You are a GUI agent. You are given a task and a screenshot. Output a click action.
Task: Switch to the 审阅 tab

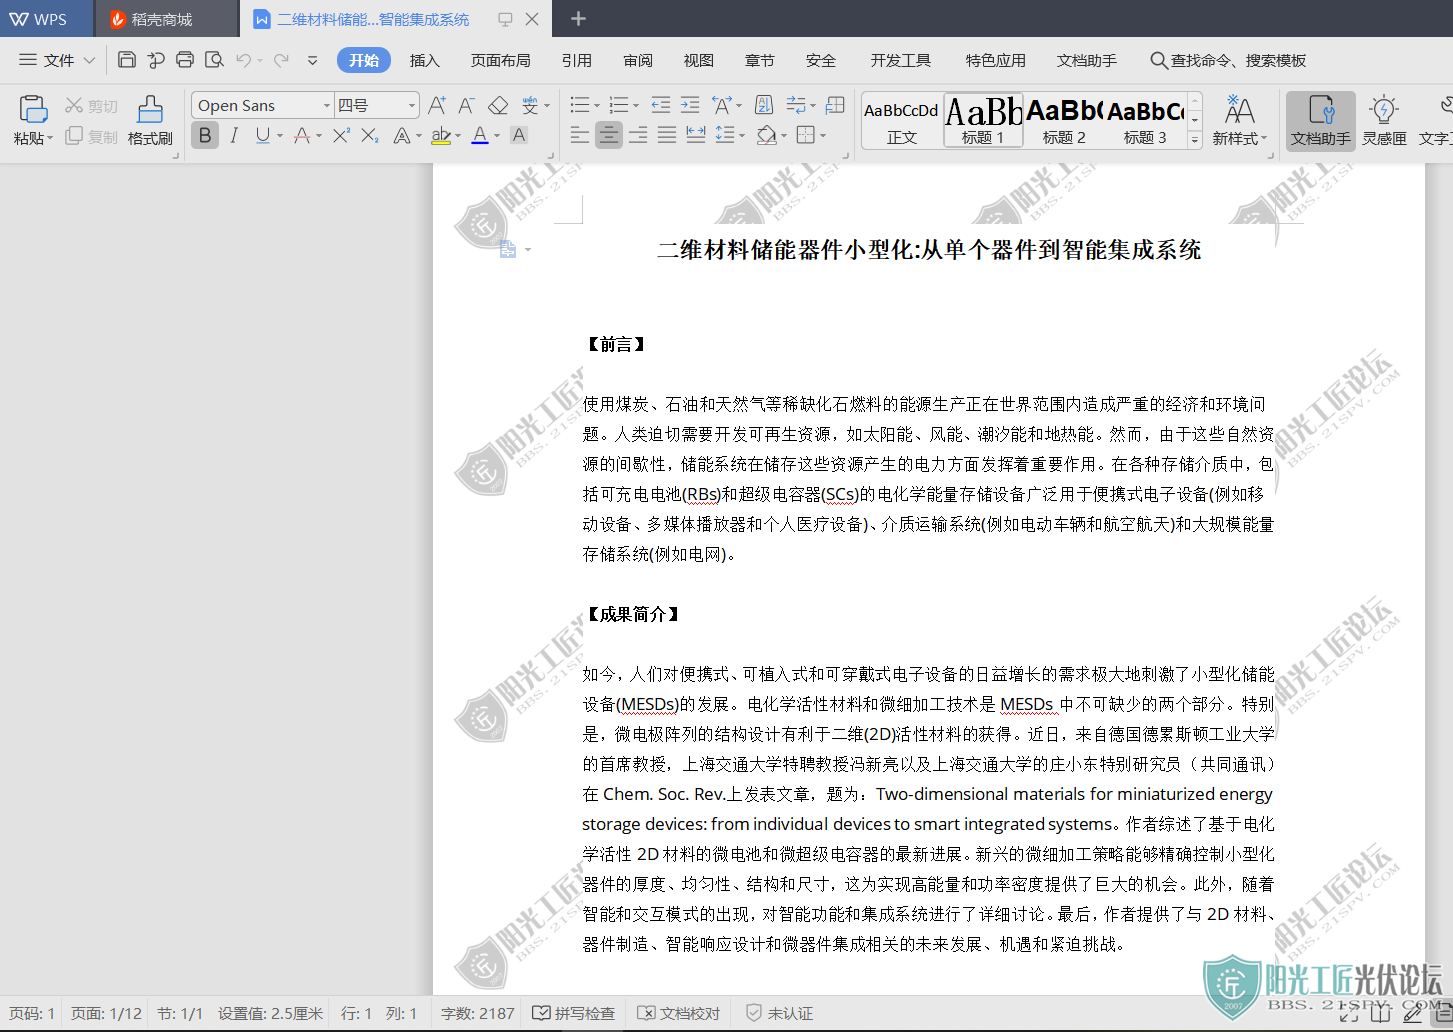tap(638, 60)
